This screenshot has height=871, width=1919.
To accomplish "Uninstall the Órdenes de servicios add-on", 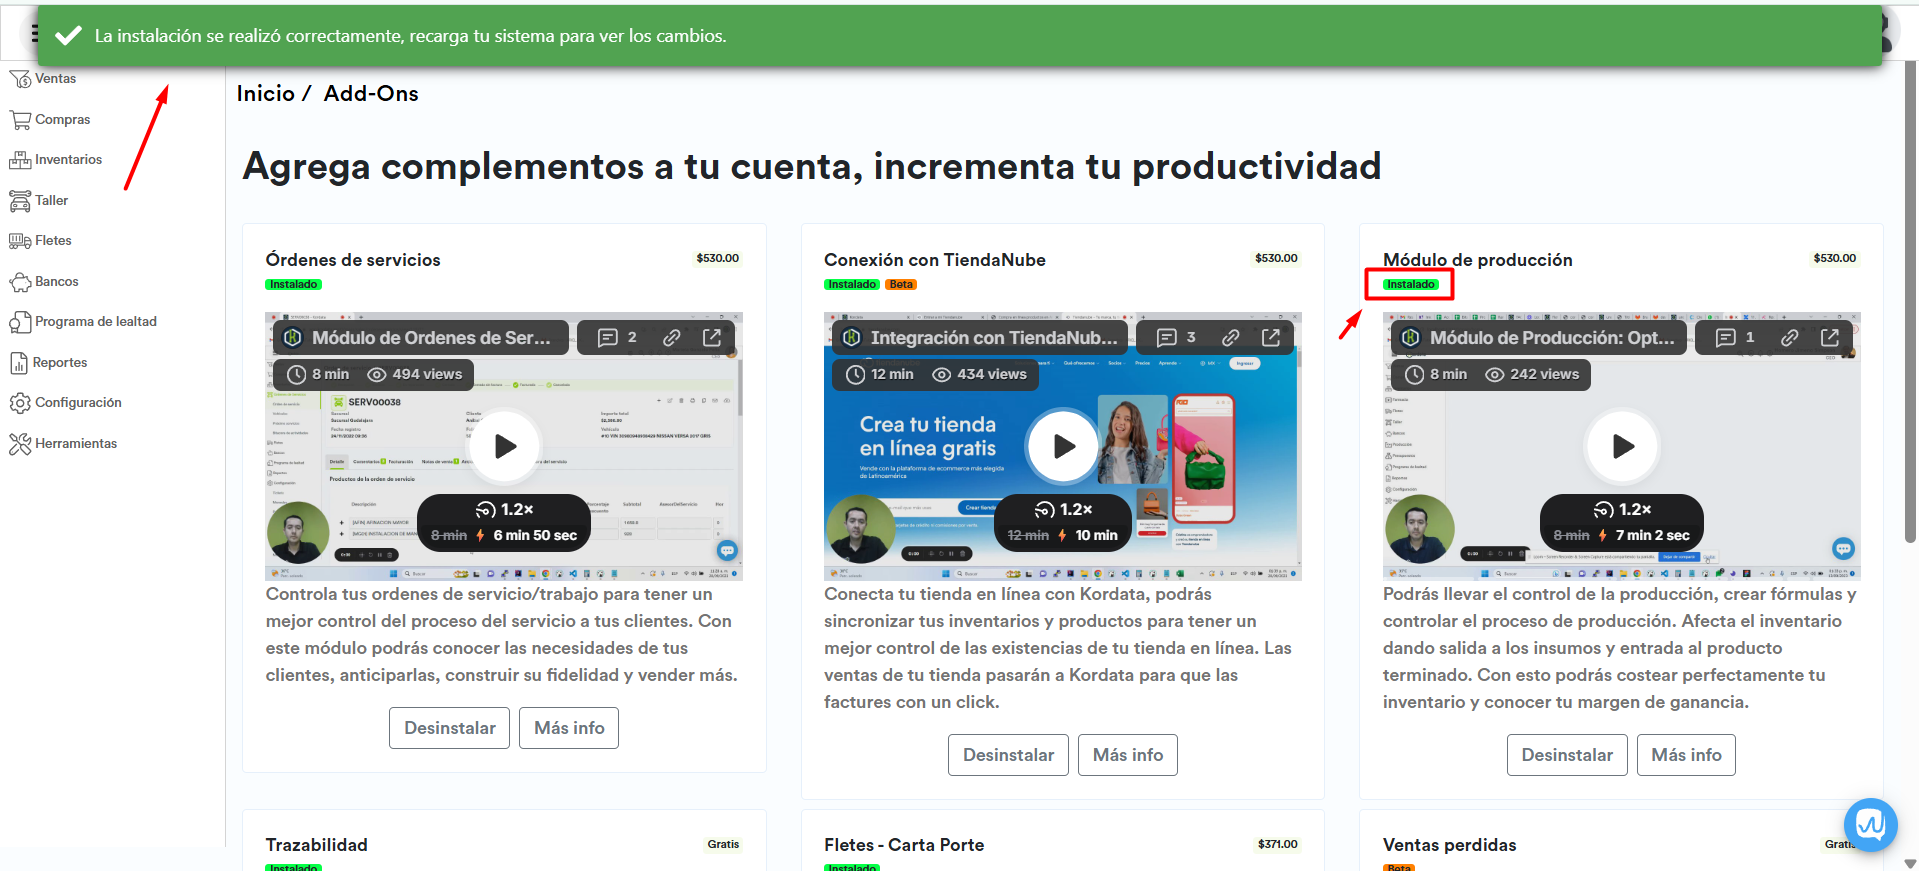I will coord(449,728).
